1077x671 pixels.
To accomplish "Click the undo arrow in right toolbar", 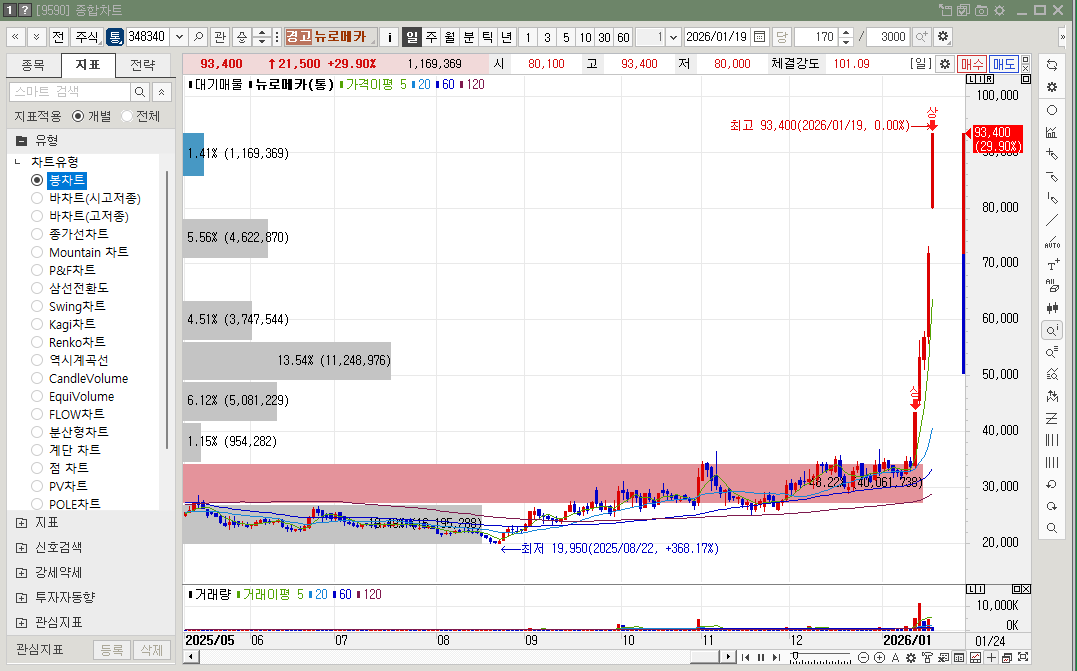I will [x=1052, y=484].
